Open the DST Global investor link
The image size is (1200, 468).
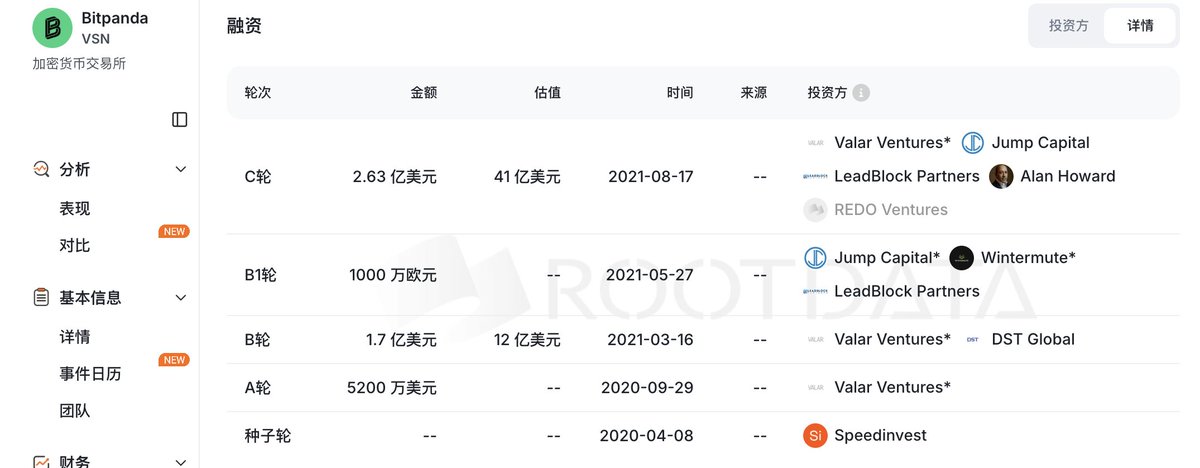tap(1033, 340)
